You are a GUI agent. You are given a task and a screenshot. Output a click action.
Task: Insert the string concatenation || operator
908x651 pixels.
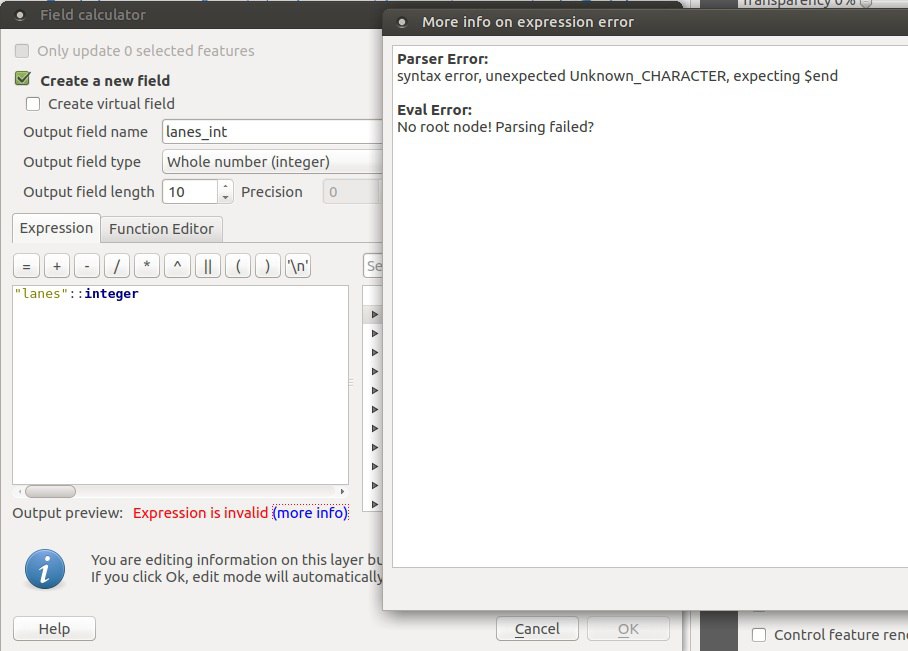point(207,266)
